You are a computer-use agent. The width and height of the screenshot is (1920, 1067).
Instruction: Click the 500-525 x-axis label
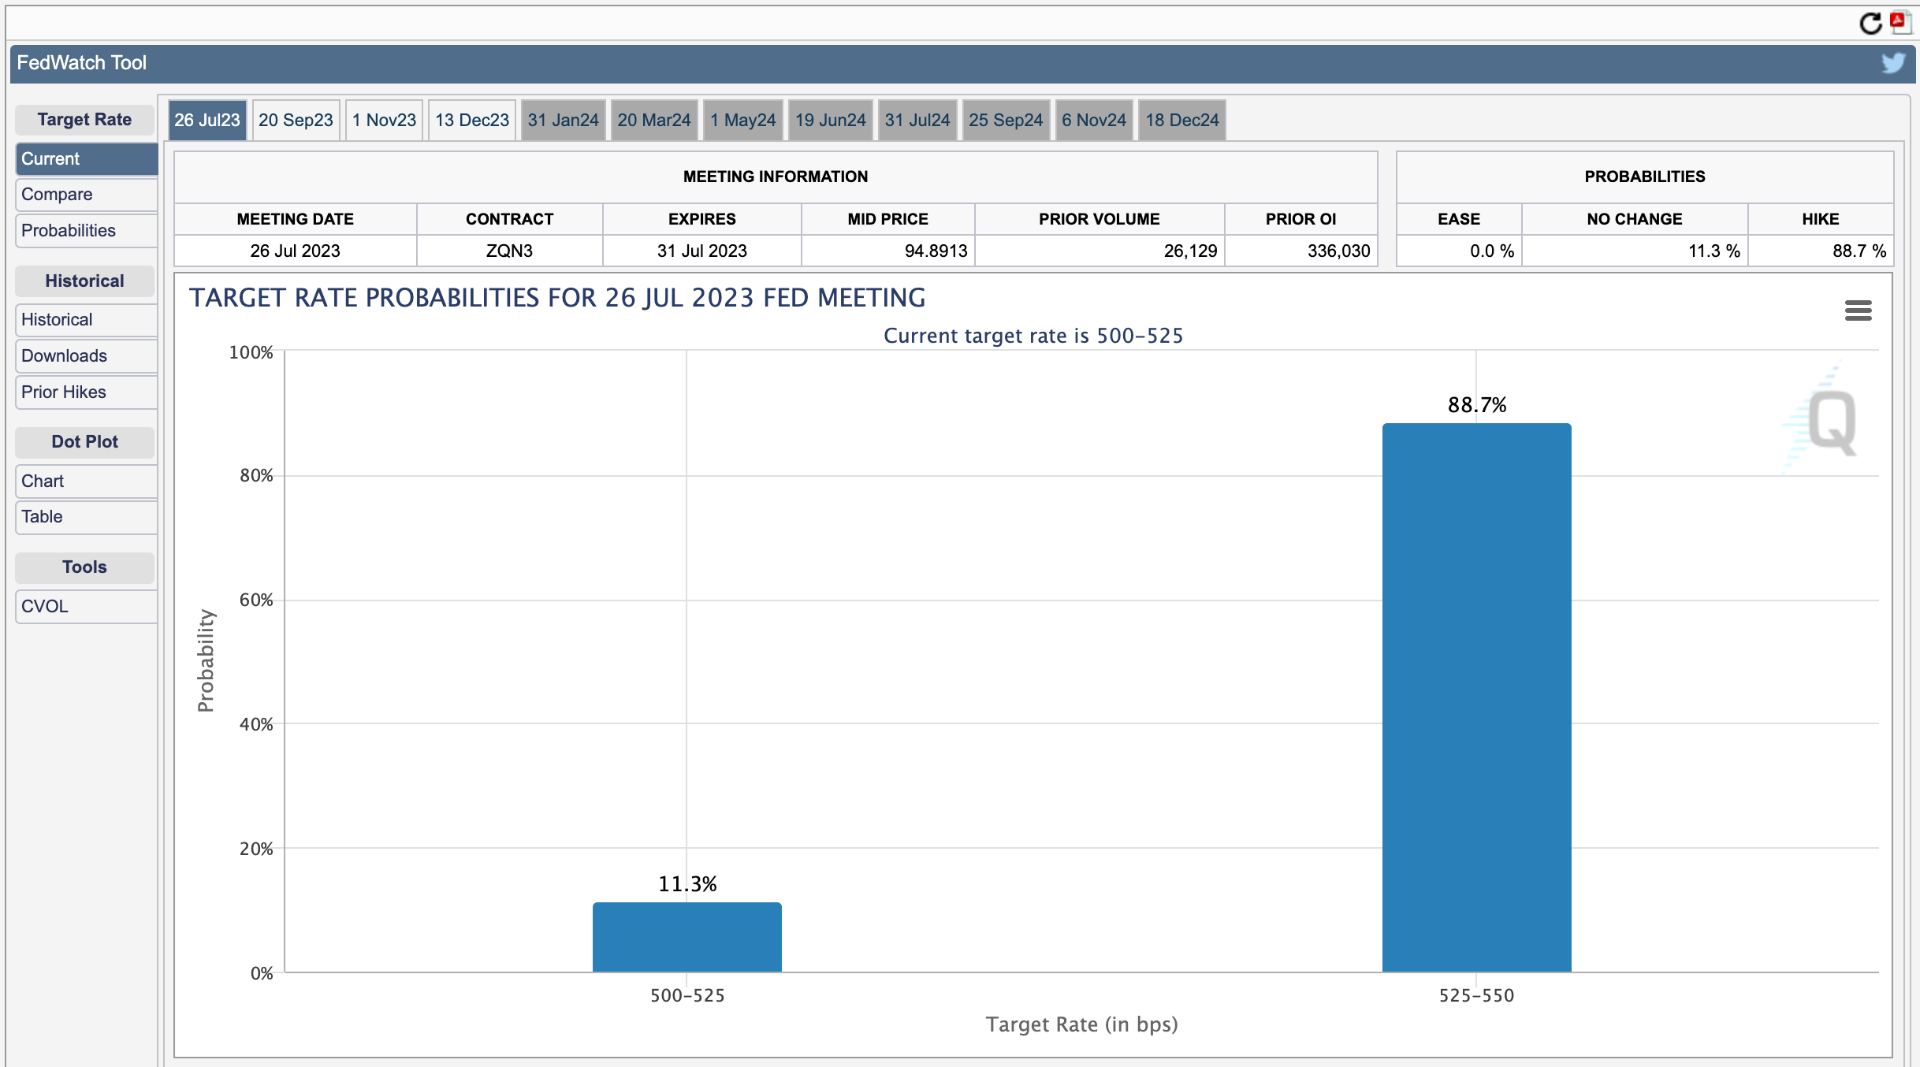coord(687,996)
